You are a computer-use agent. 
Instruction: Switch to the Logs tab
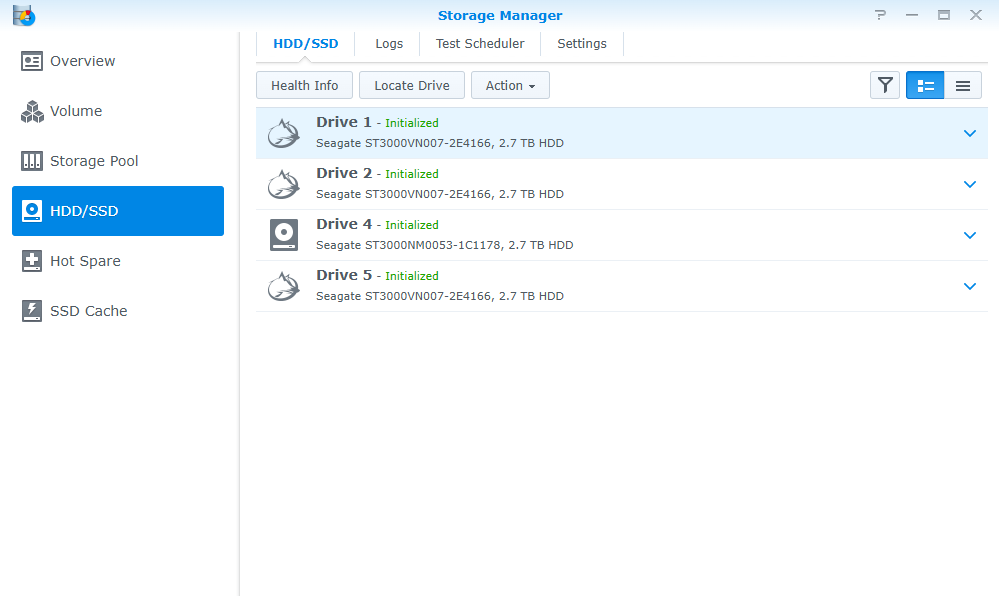[389, 44]
